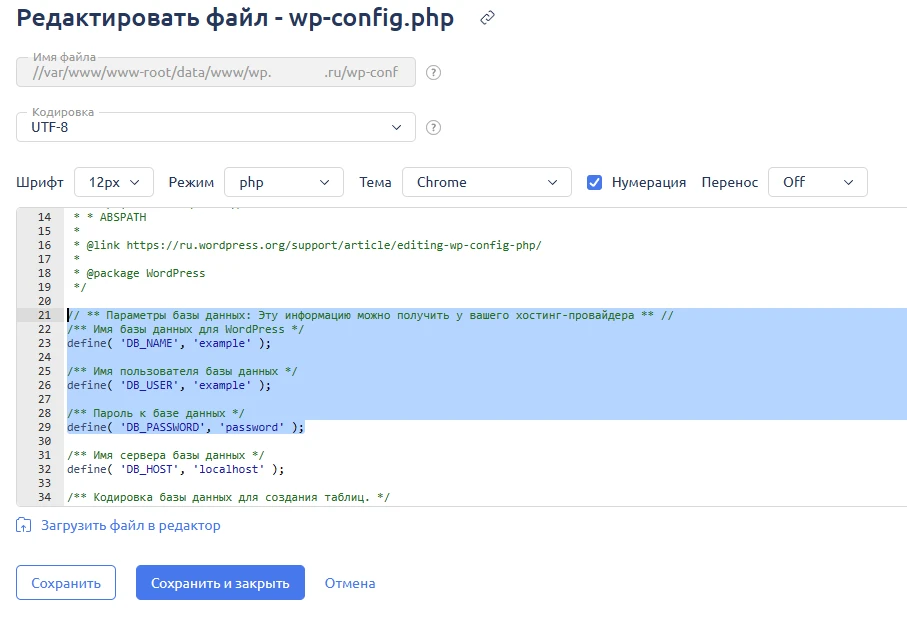Open the Тема Chrome theme dropdown
The width and height of the screenshot is (907, 629).
click(486, 182)
